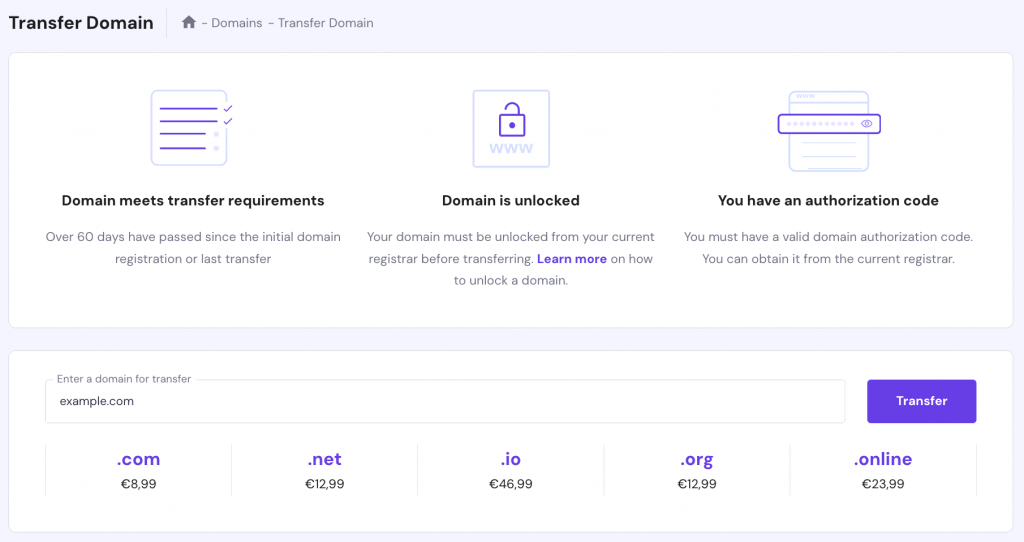Click the checklist transfer requirements illustration

tap(191, 128)
